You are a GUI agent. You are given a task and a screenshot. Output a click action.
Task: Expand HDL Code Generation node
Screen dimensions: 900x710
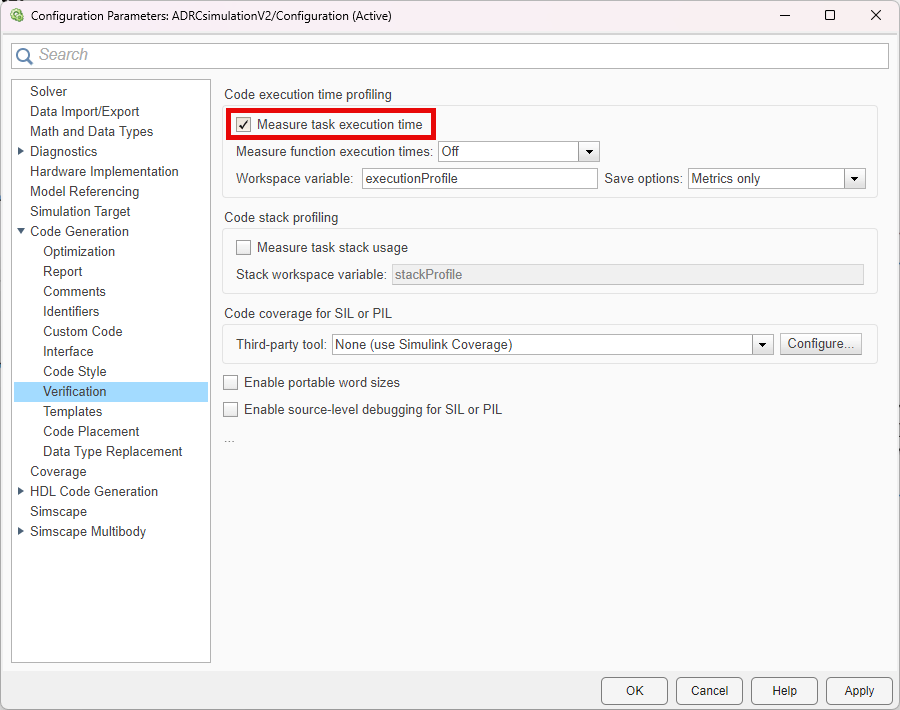pos(22,492)
